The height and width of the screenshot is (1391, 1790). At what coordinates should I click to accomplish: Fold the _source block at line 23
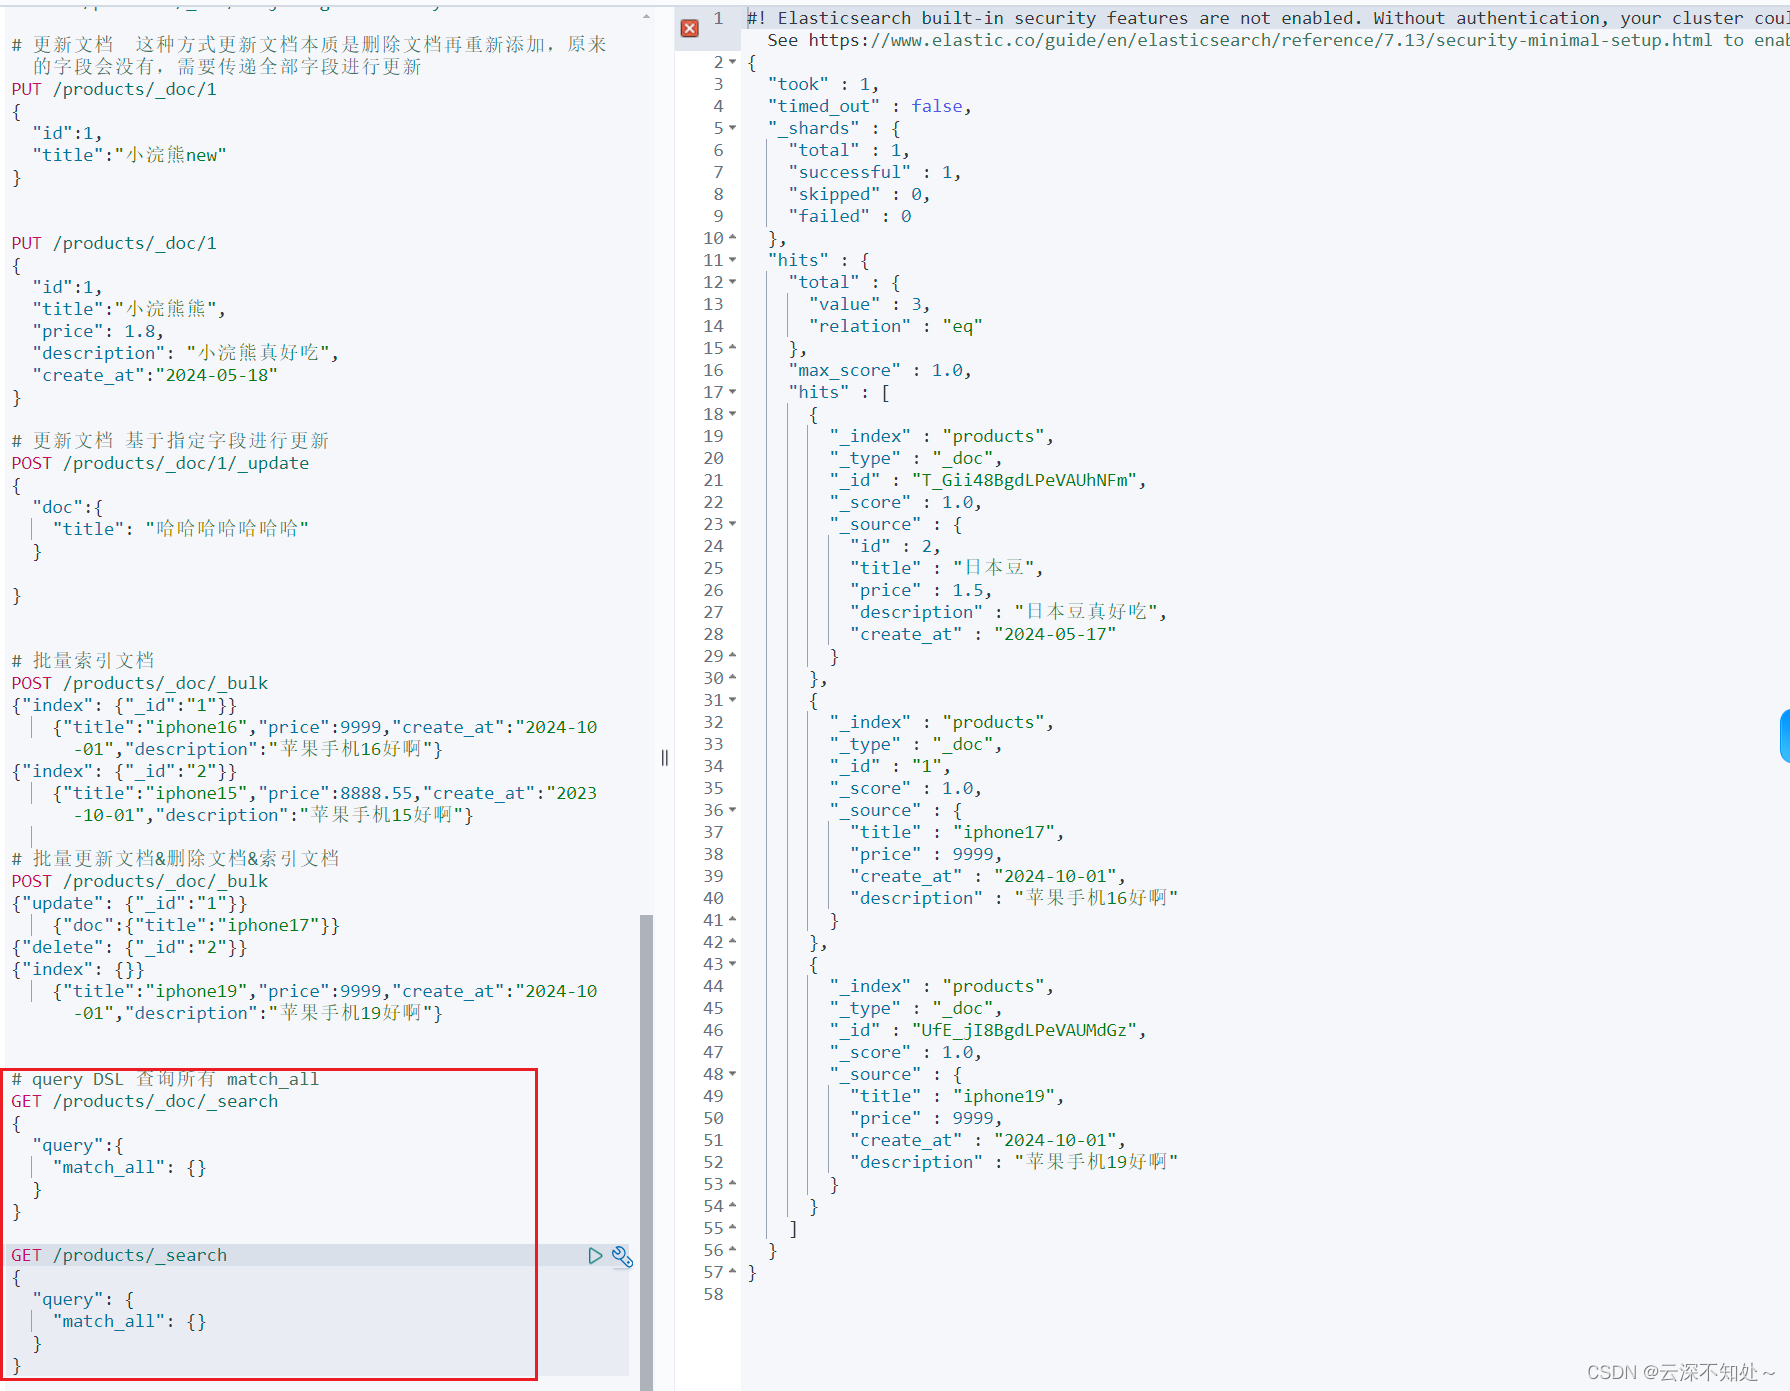click(x=733, y=524)
